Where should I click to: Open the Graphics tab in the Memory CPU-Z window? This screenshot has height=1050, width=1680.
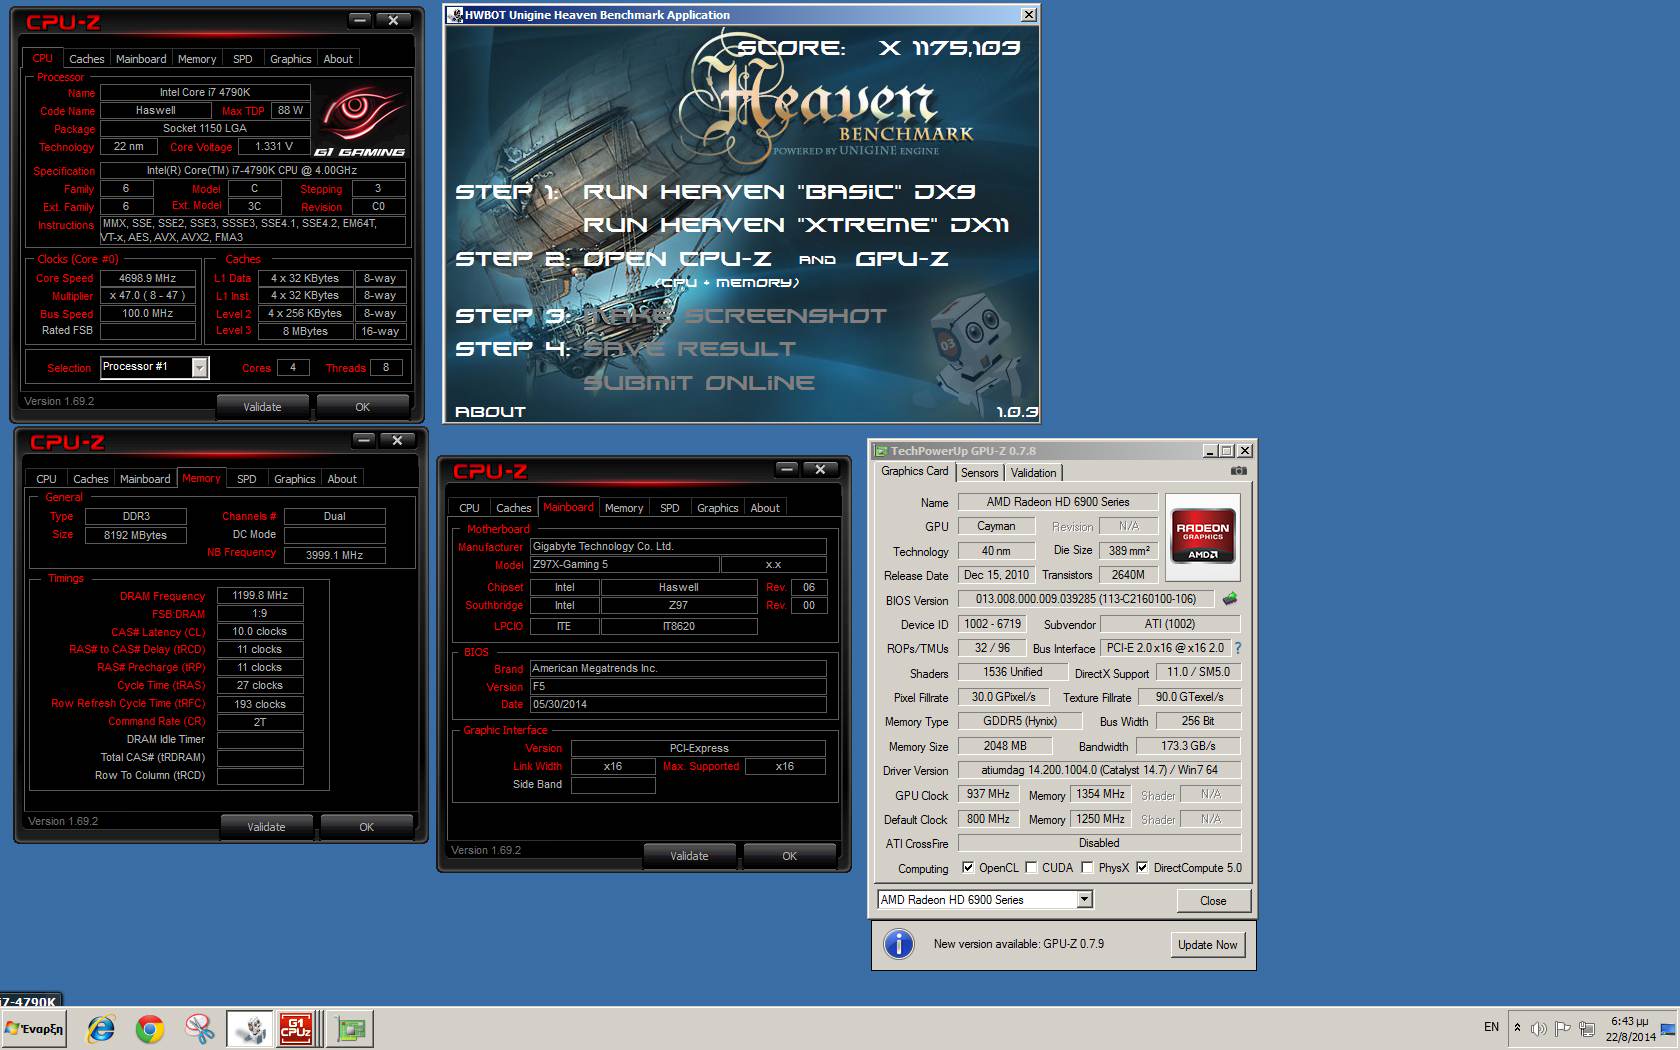(295, 479)
